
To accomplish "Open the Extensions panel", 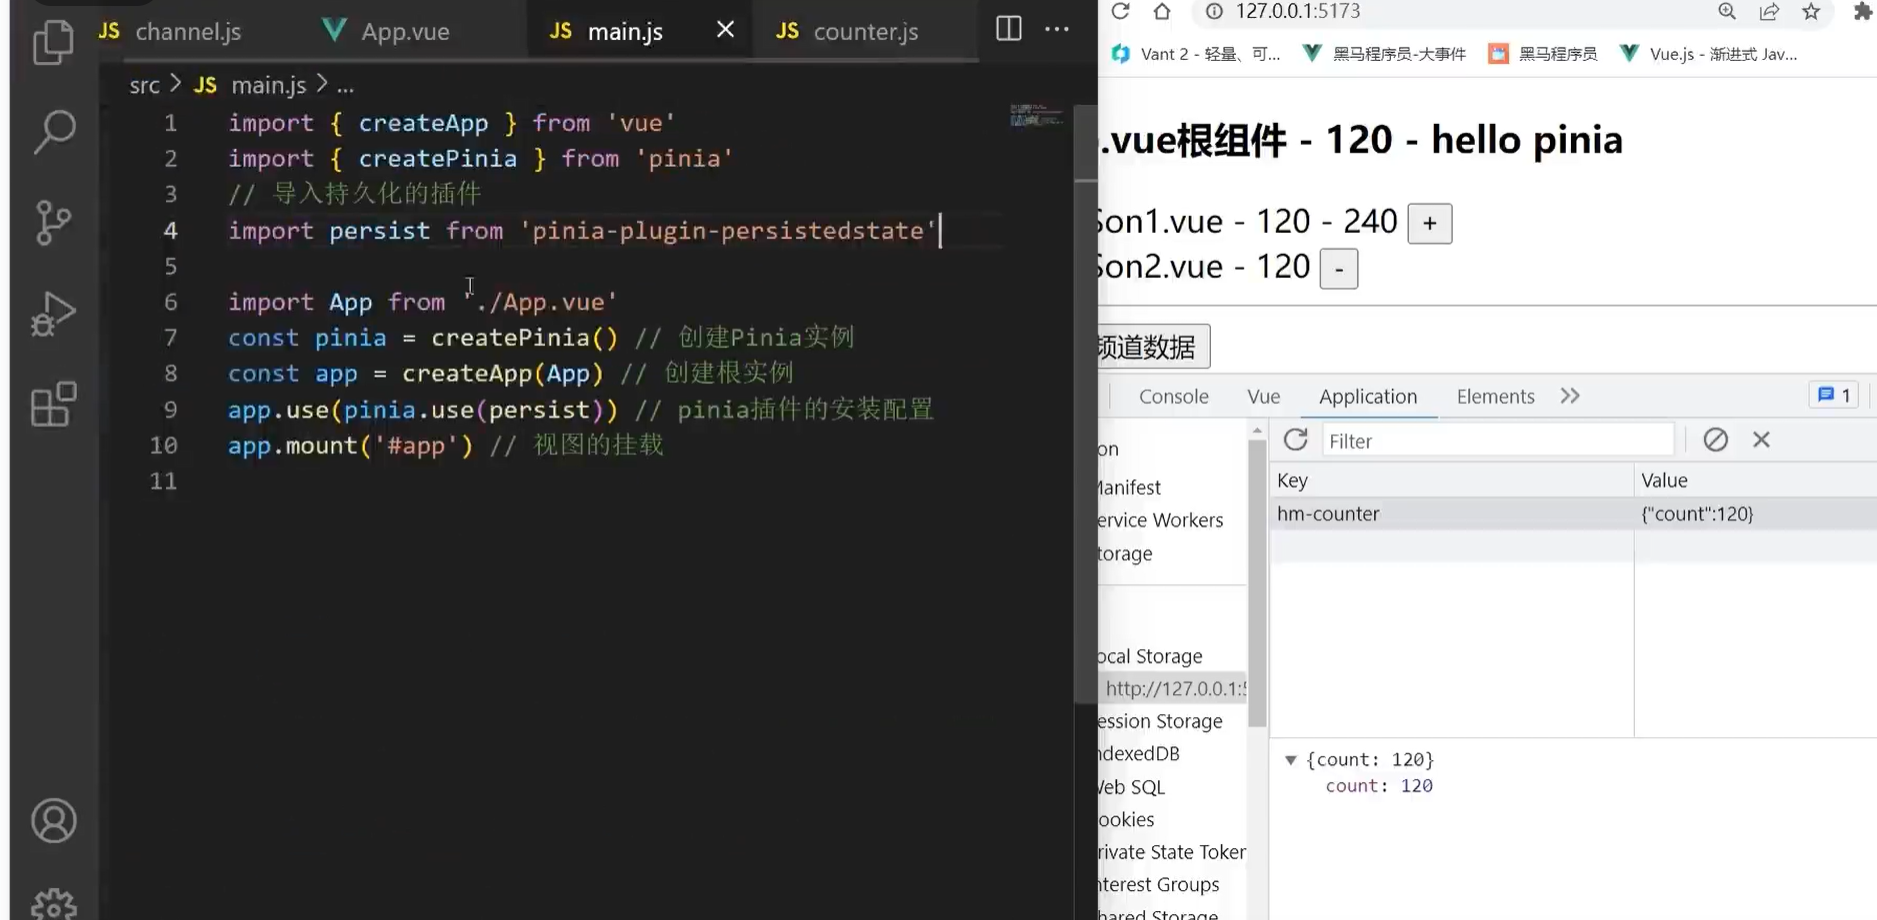I will pyautogui.click(x=53, y=404).
